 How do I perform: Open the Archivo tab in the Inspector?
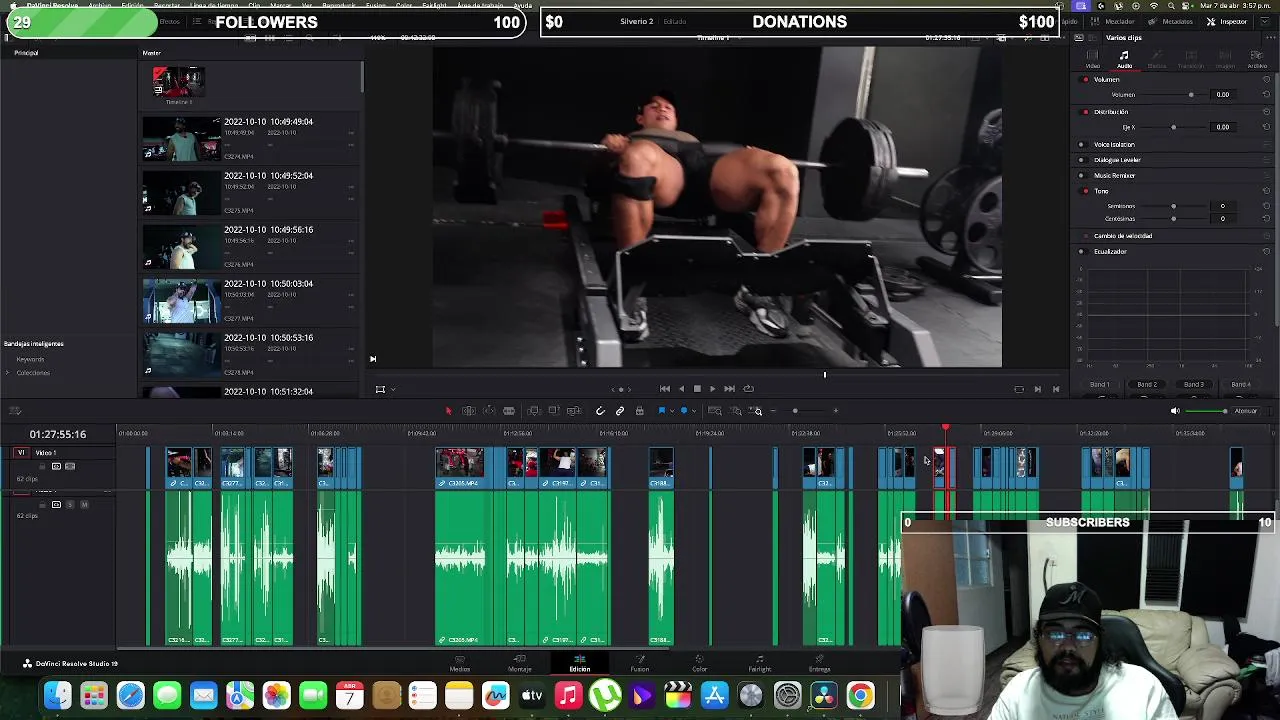pyautogui.click(x=1257, y=60)
